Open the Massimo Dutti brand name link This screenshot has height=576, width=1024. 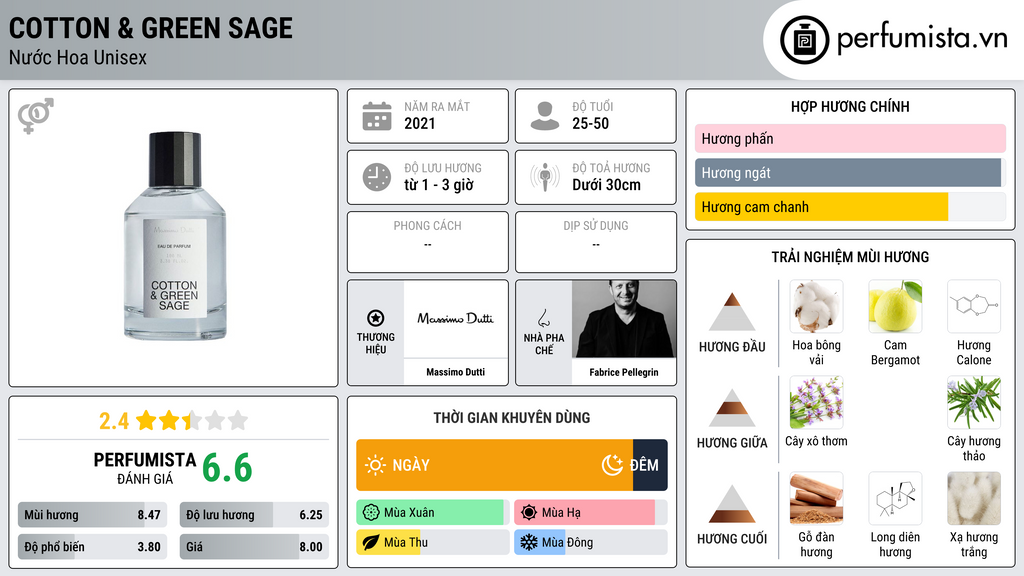(455, 372)
